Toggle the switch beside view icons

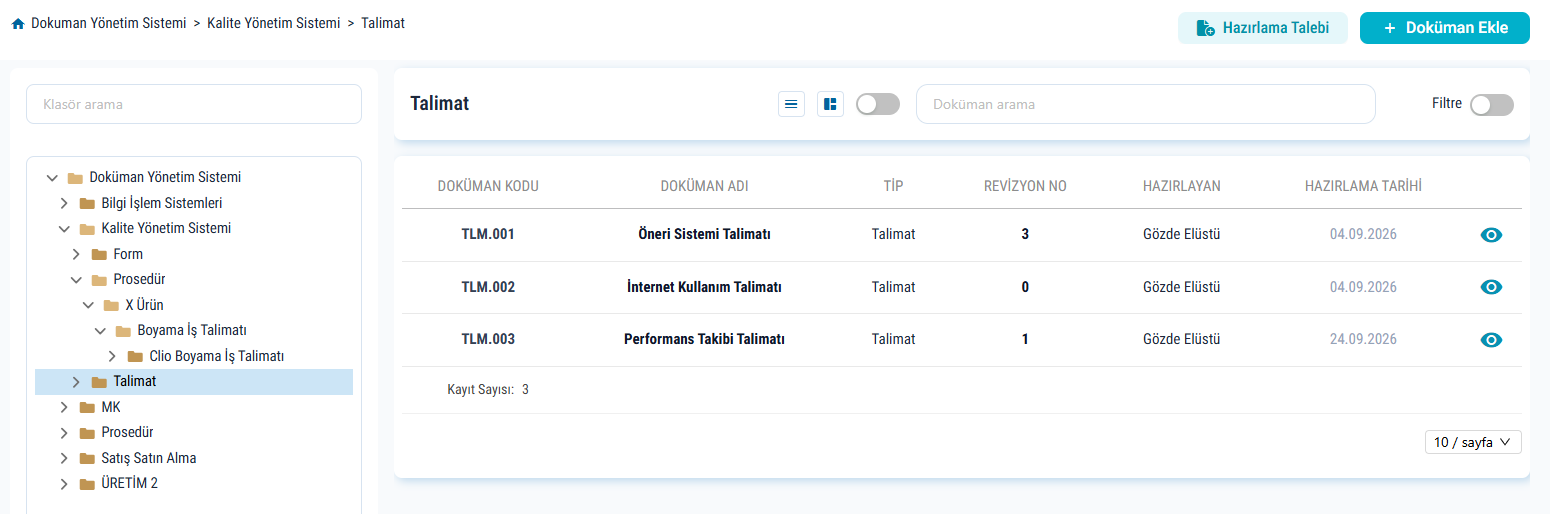[878, 104]
